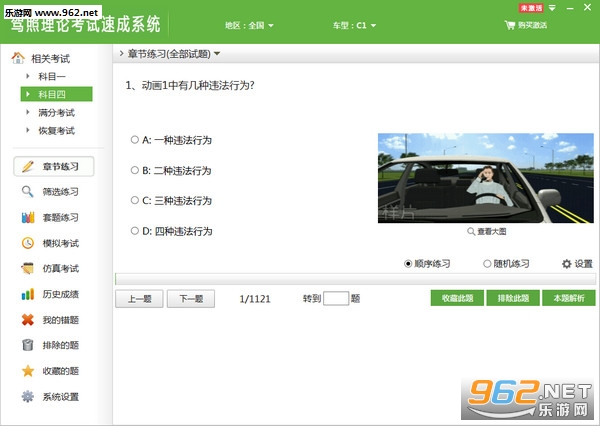Expand 章节练习(全部试题) chapter dropdown

(173, 54)
